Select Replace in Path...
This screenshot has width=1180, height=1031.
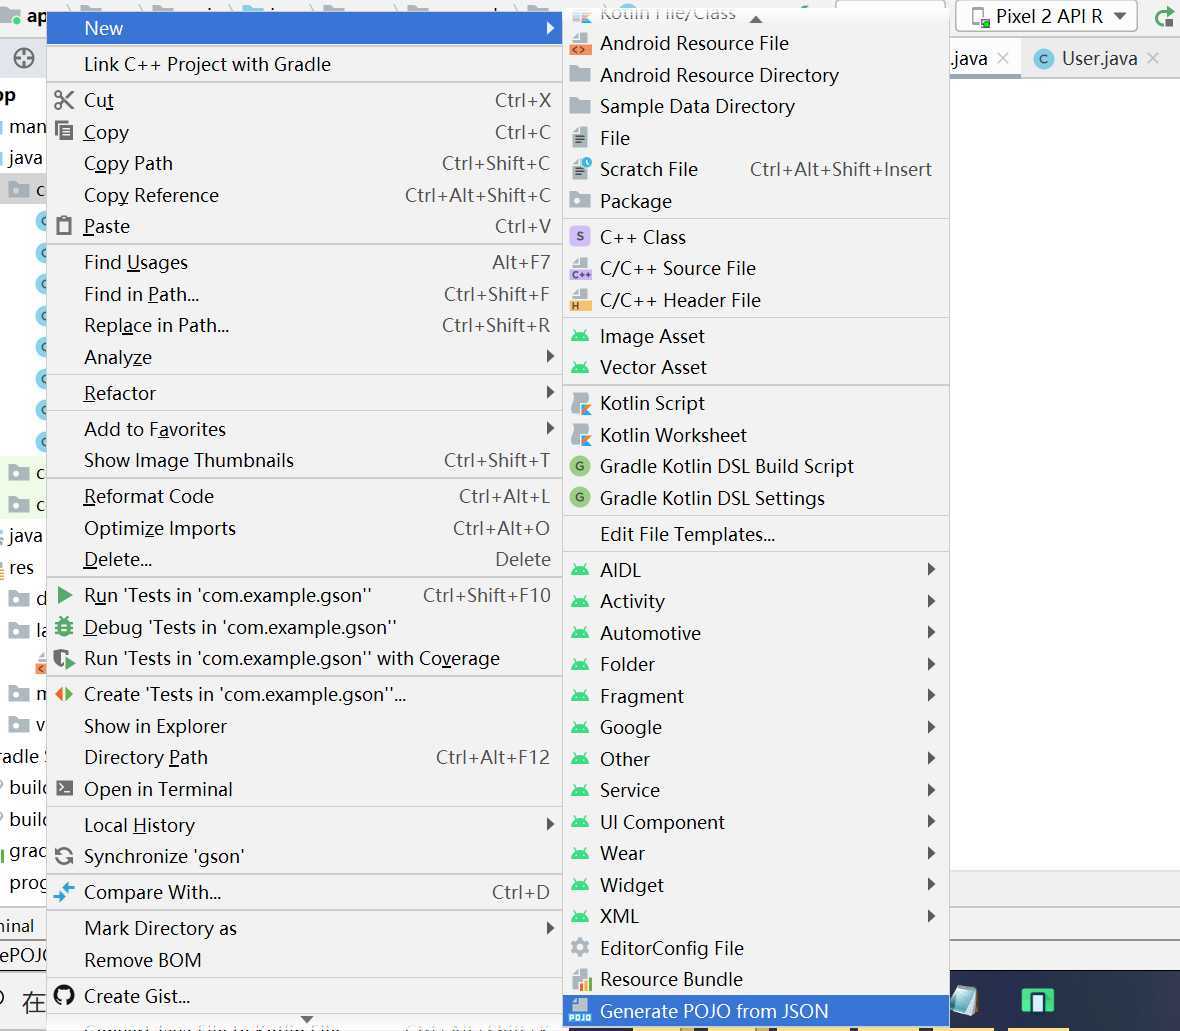pyautogui.click(x=304, y=325)
